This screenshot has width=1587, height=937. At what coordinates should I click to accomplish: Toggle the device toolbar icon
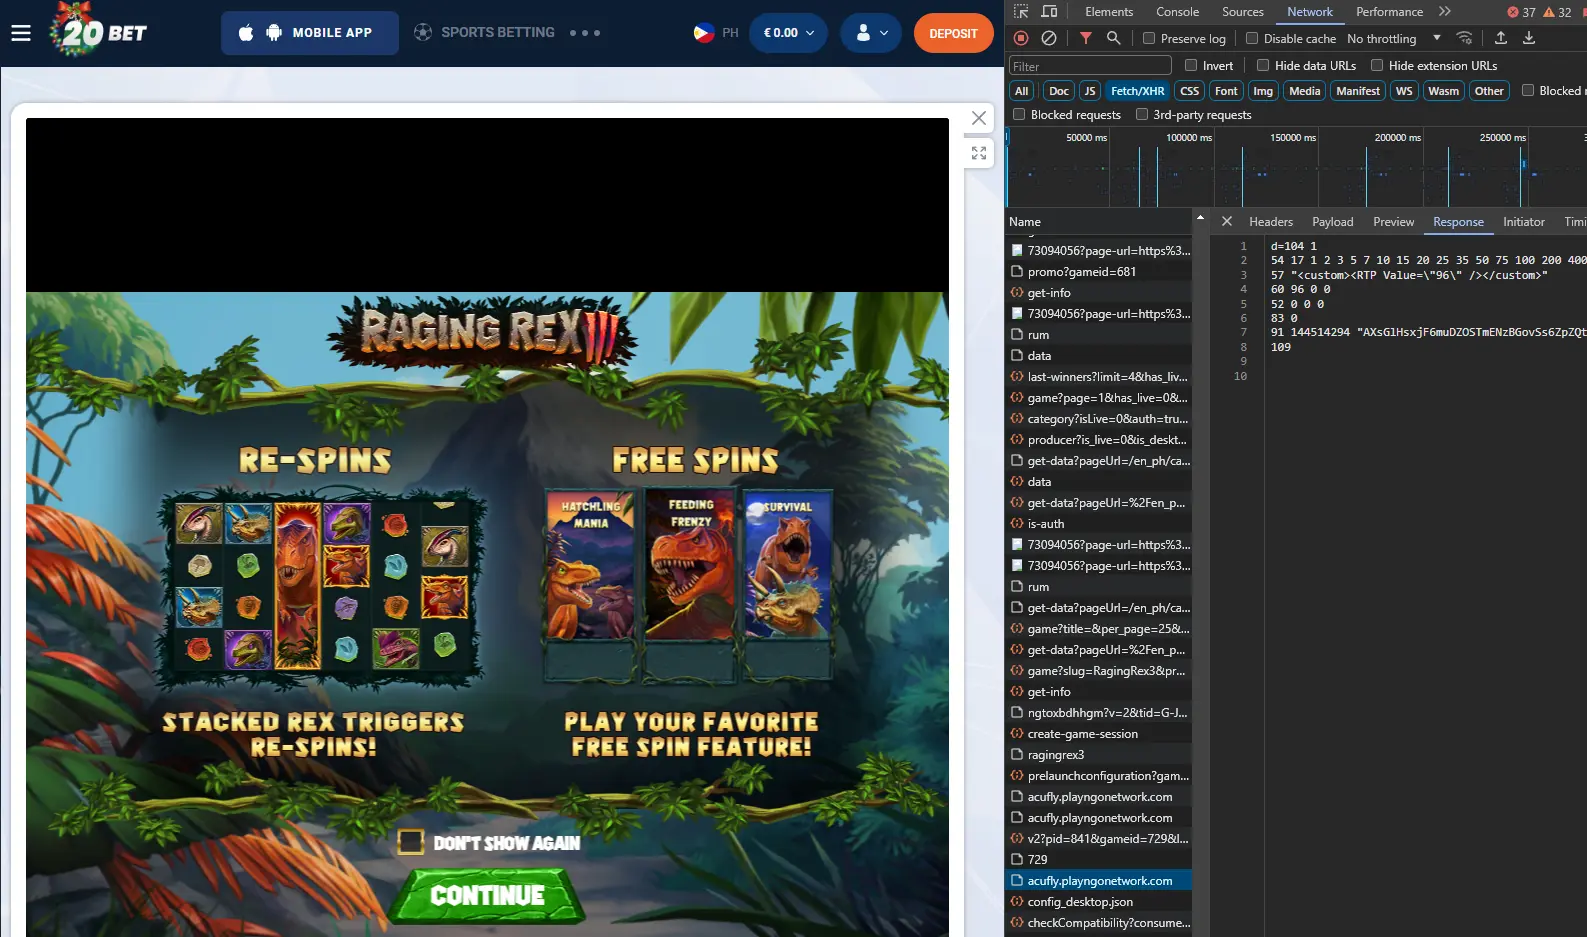pos(1049,12)
